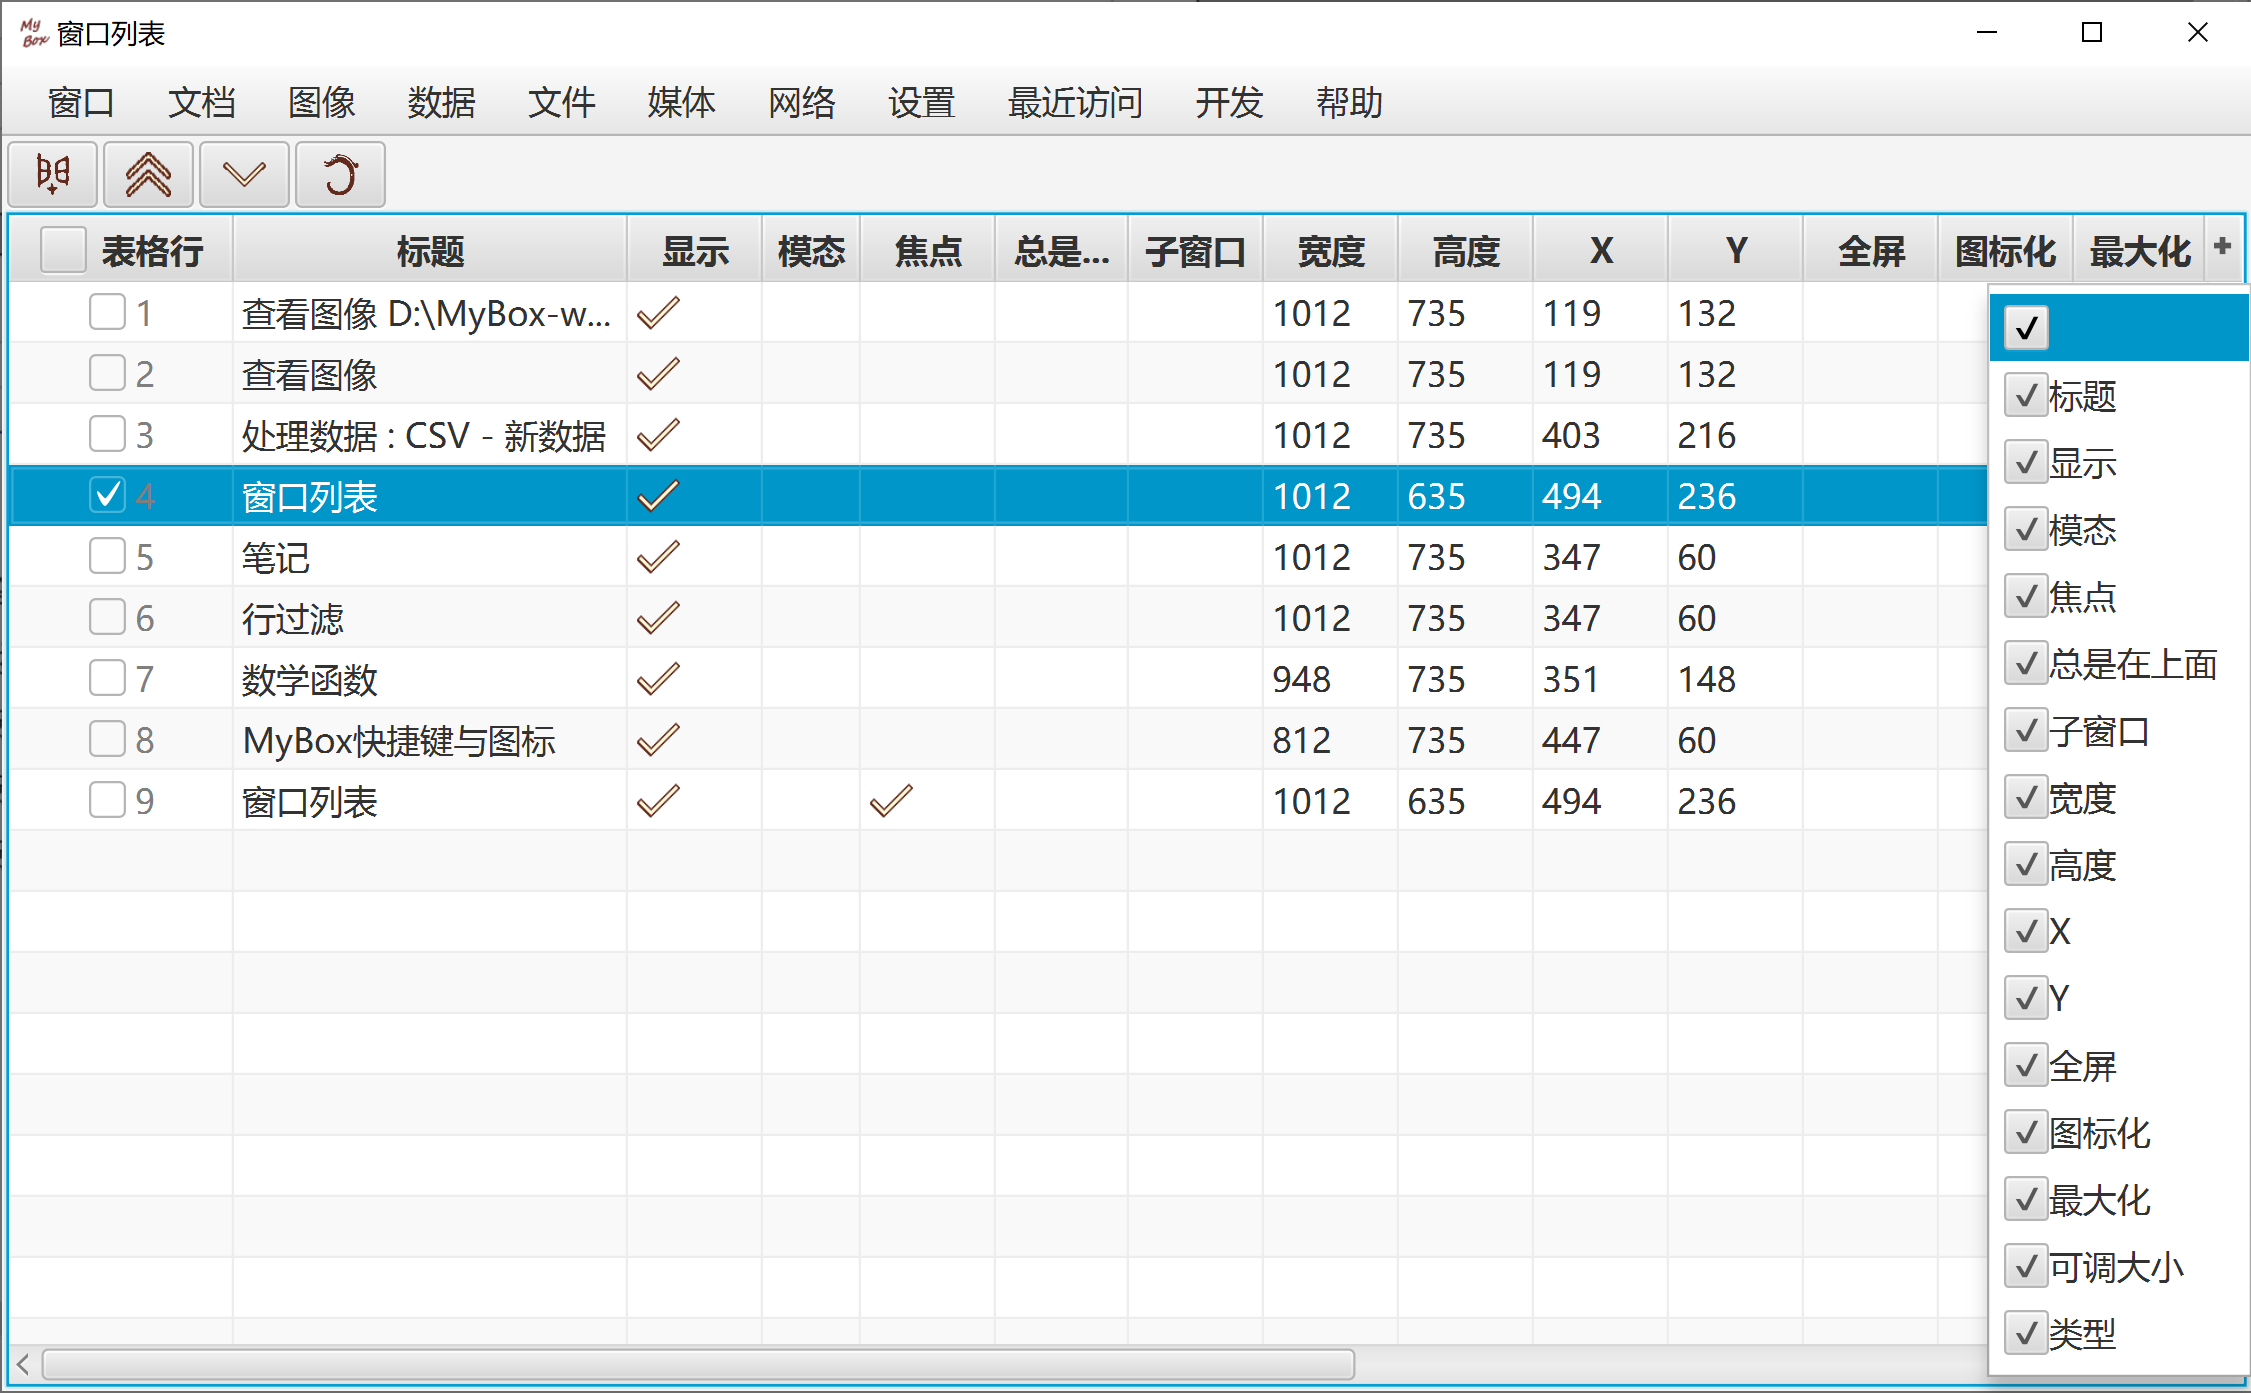The image size is (2251, 1393).
Task: Click the 宽度 column header to sort
Action: click(x=1330, y=250)
